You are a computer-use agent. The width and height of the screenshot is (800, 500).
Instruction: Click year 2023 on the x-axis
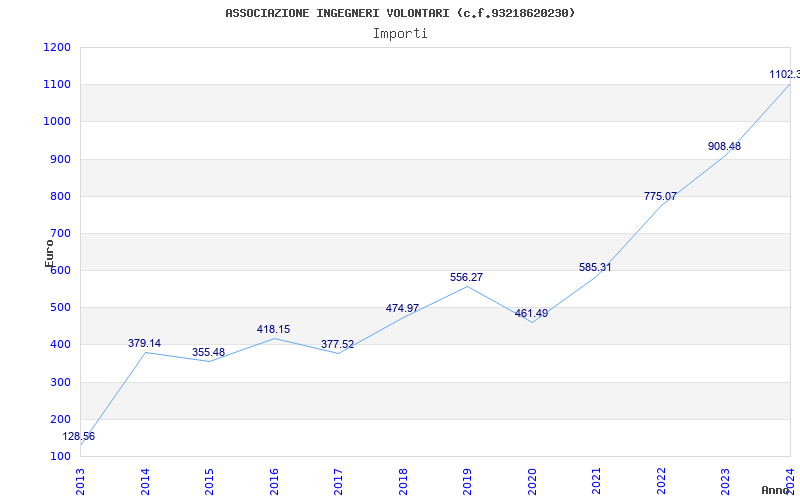(726, 481)
